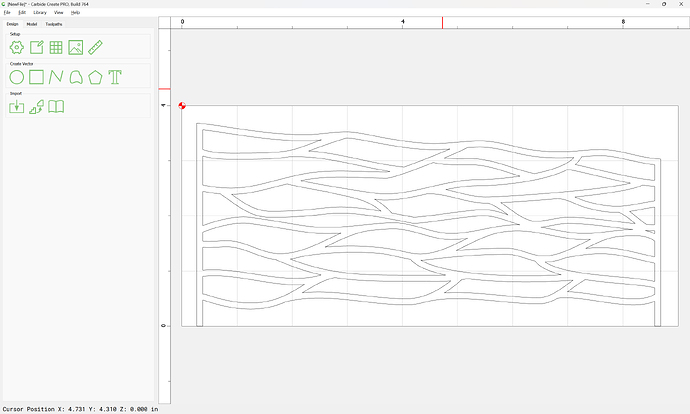Activate the Text tool

[x=116, y=77]
